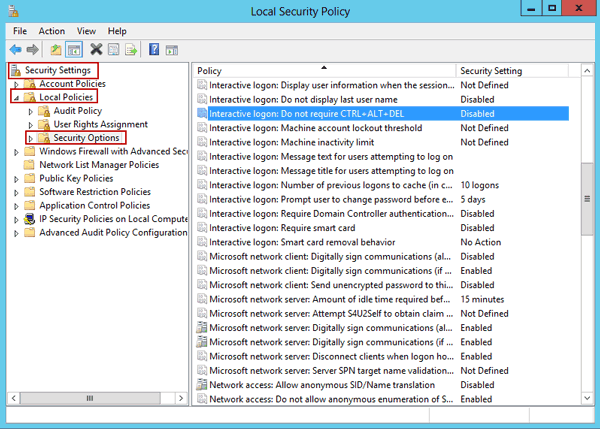Toggle Show/Hide Console Tree icon

(74, 49)
